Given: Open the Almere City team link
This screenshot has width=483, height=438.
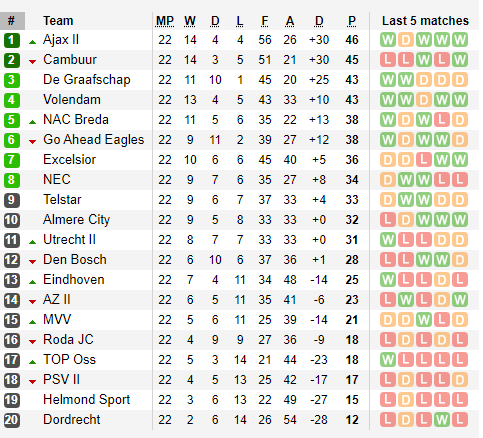Looking at the screenshot, I should point(77,220).
